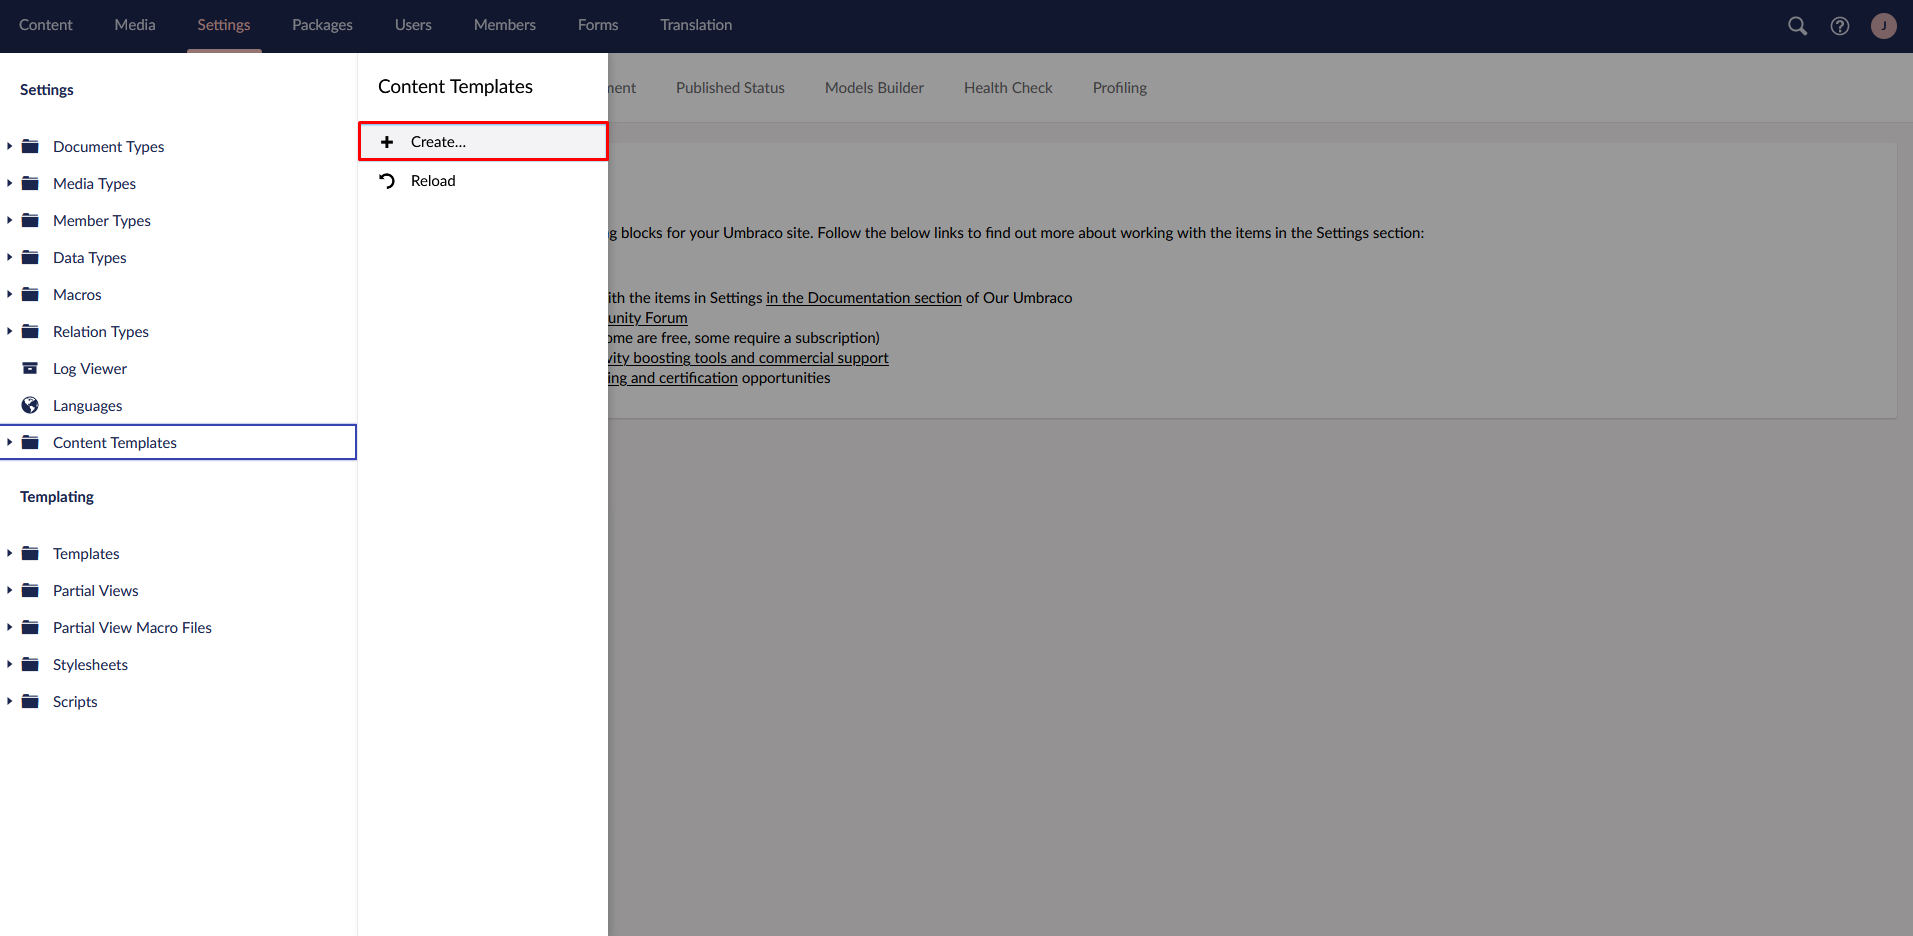Click the Templates folder icon
This screenshot has height=936, width=1913.
point(30,553)
